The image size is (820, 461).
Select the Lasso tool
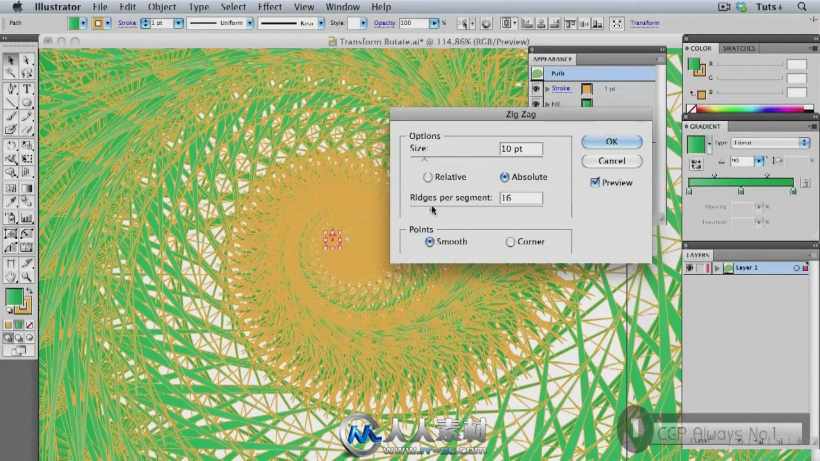[x=27, y=74]
